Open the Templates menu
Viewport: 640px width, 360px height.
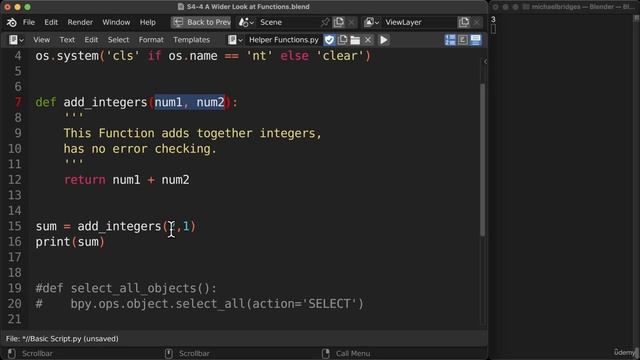pyautogui.click(x=191, y=40)
